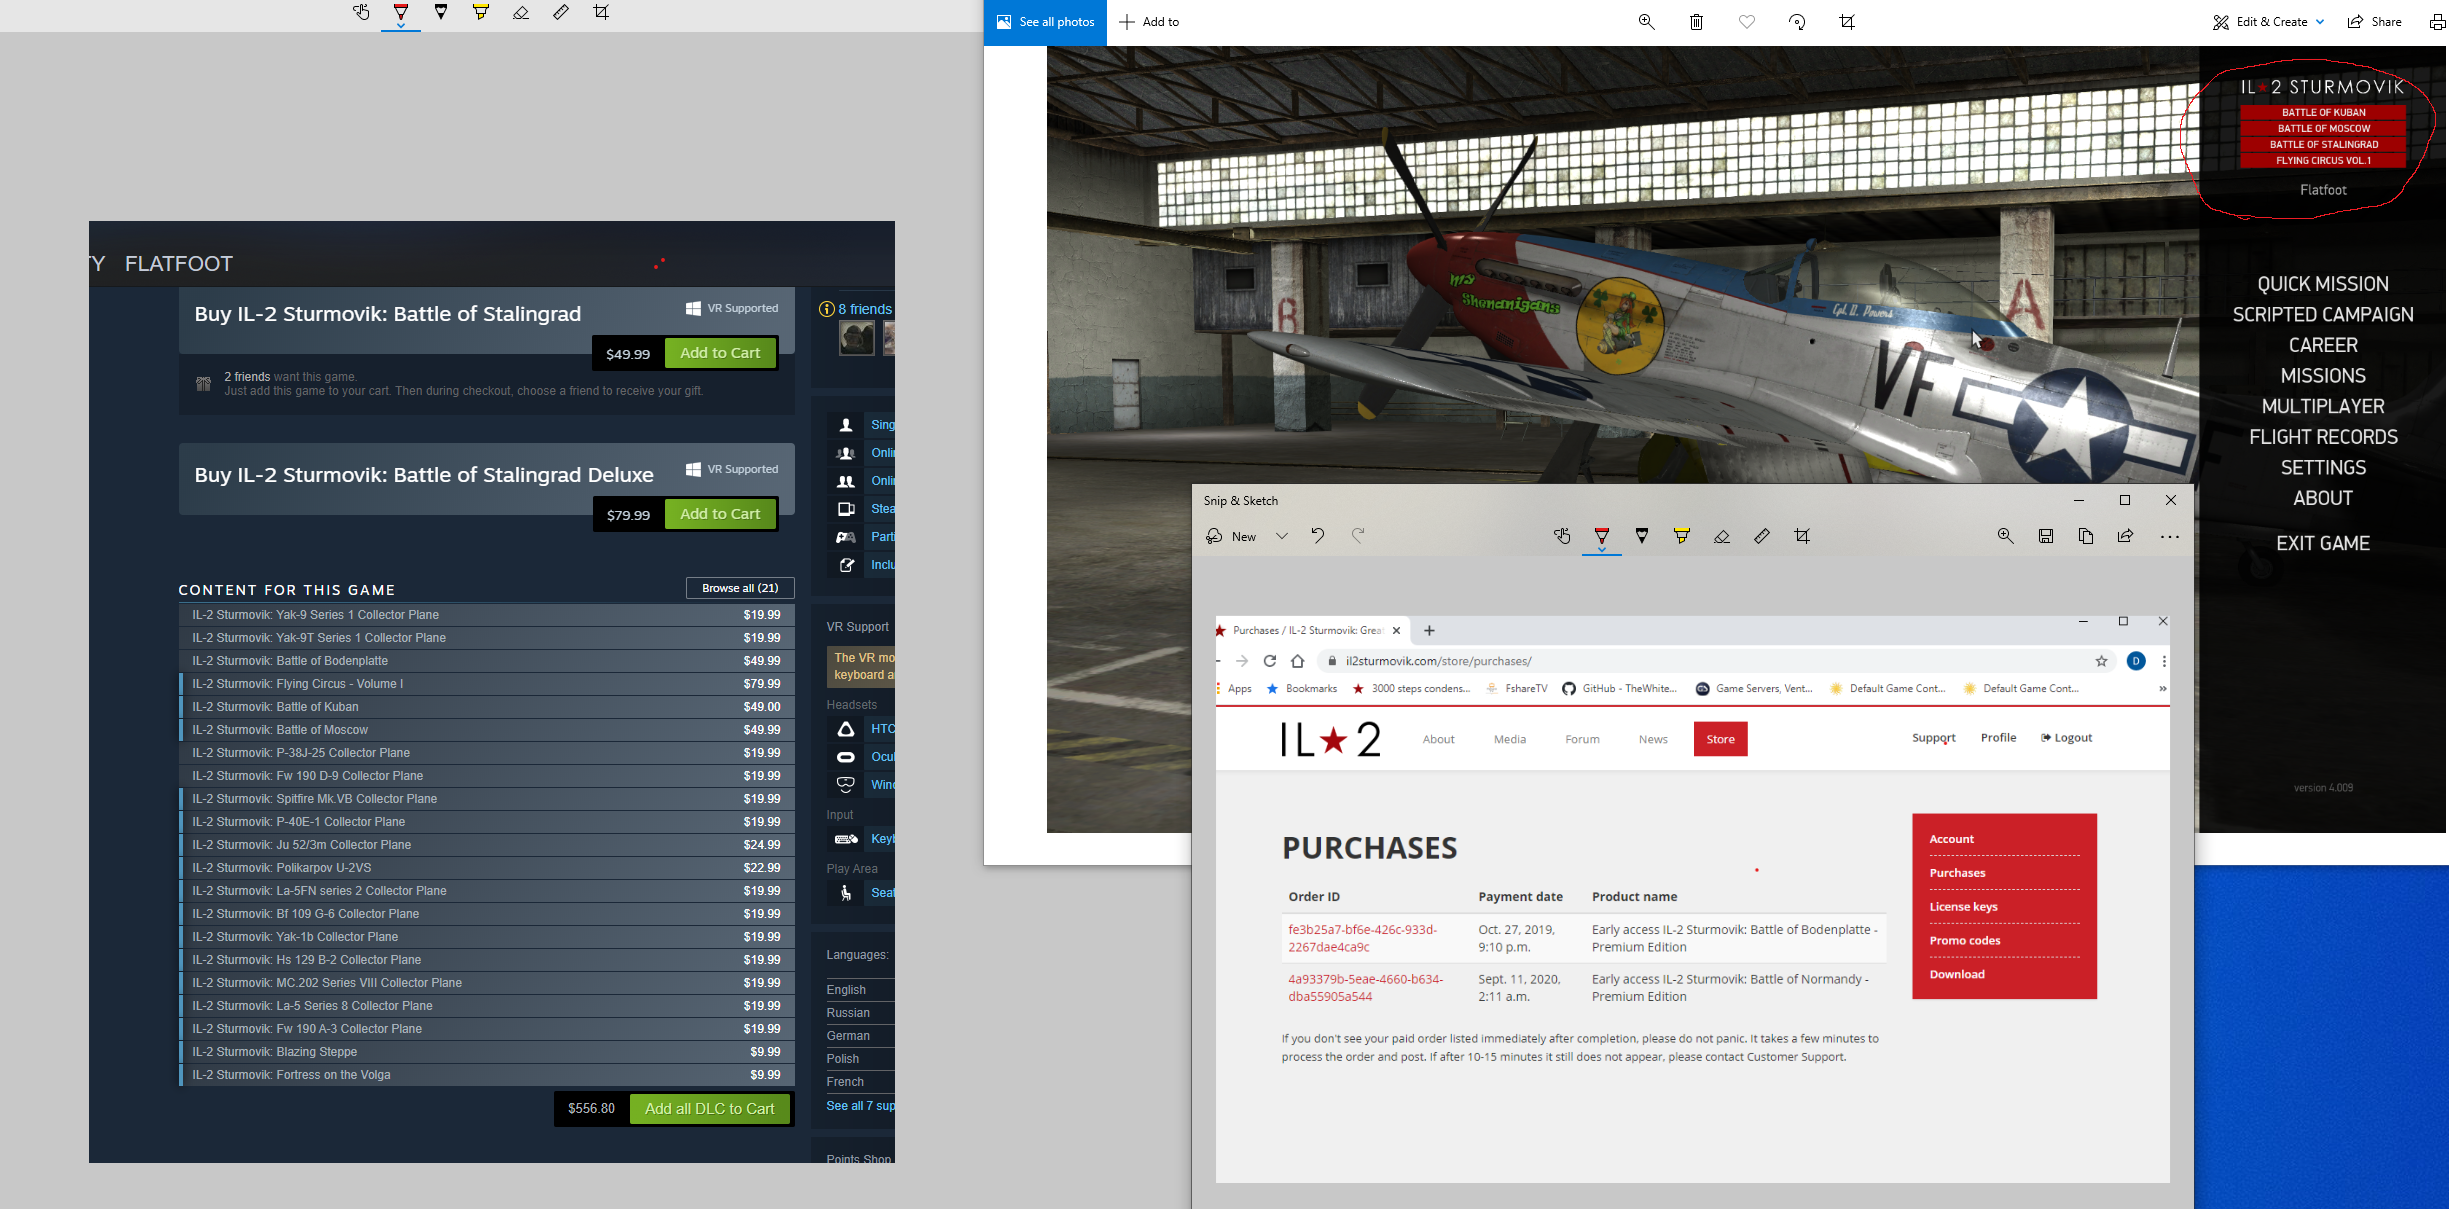Toggle Touch Writing in background Snip & Sketch toolbar
Image resolution: width=2449 pixels, height=1209 pixels.
[361, 13]
